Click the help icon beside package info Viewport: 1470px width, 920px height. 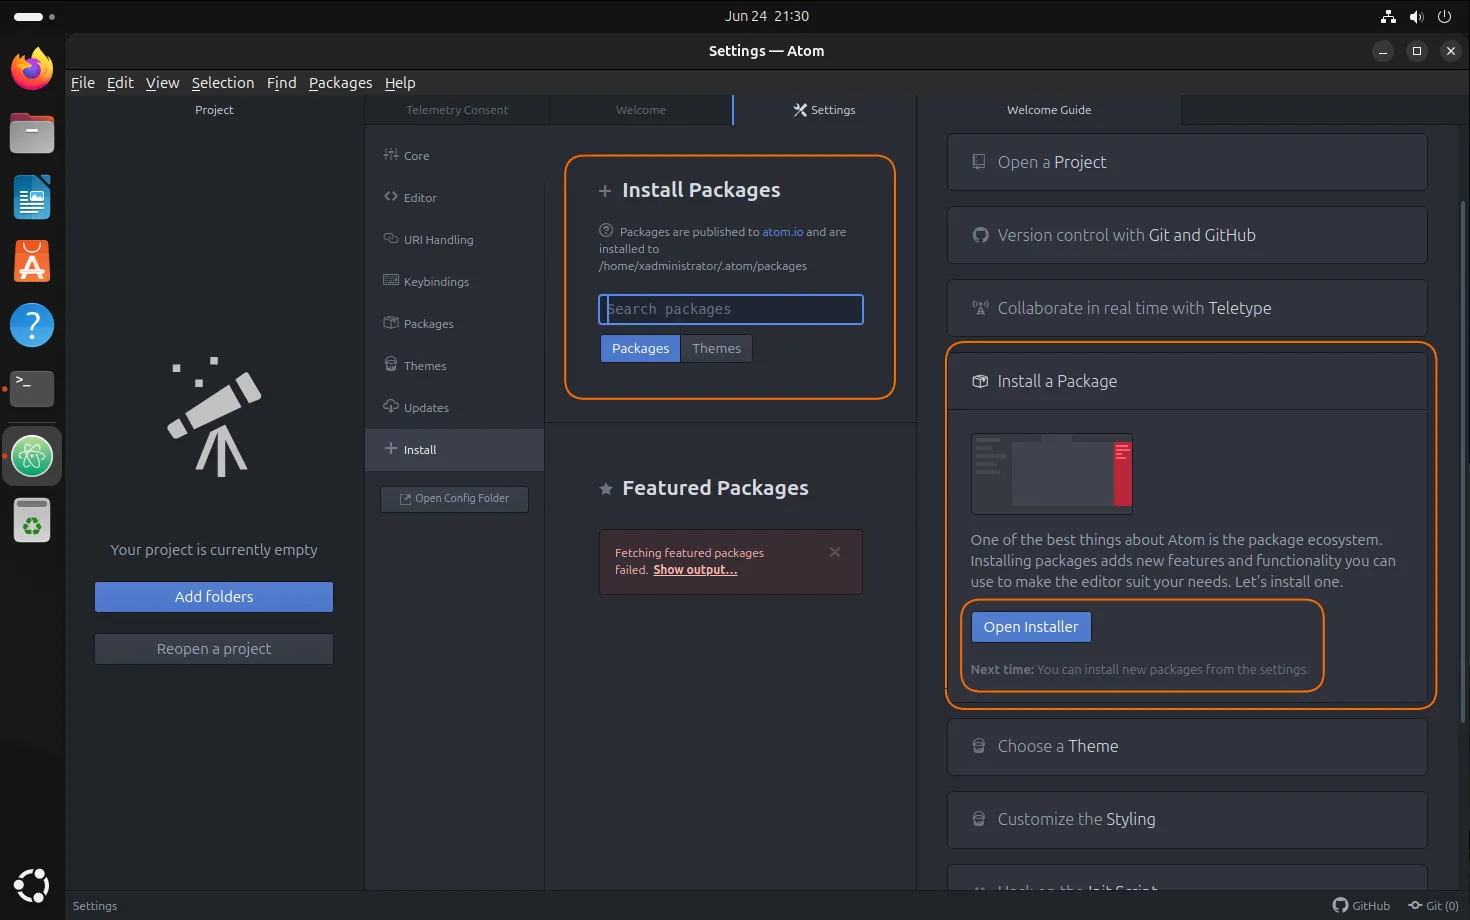point(605,230)
